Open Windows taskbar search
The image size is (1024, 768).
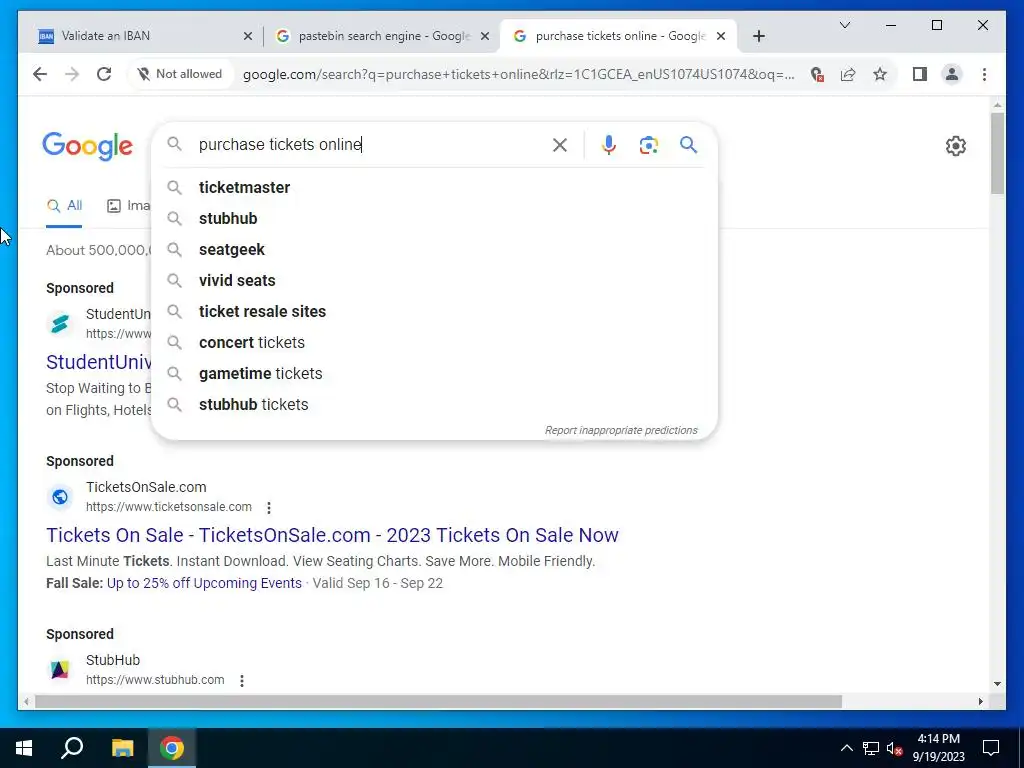pyautogui.click(x=72, y=748)
